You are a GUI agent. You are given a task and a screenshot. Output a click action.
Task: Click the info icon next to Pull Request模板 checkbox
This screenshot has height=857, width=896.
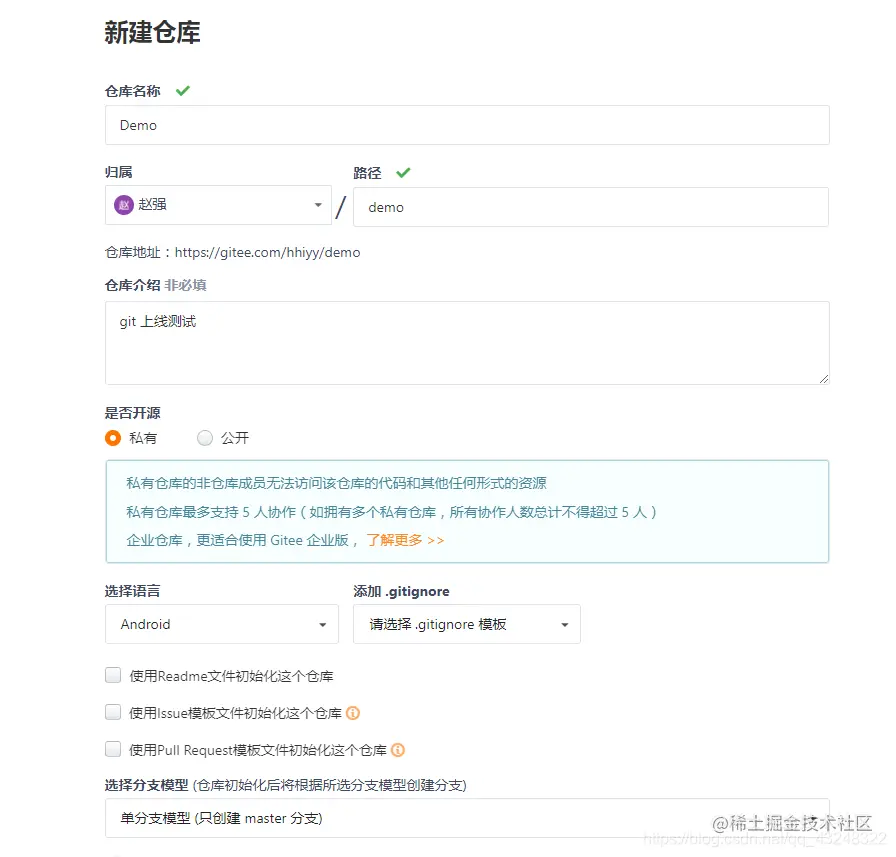point(398,750)
